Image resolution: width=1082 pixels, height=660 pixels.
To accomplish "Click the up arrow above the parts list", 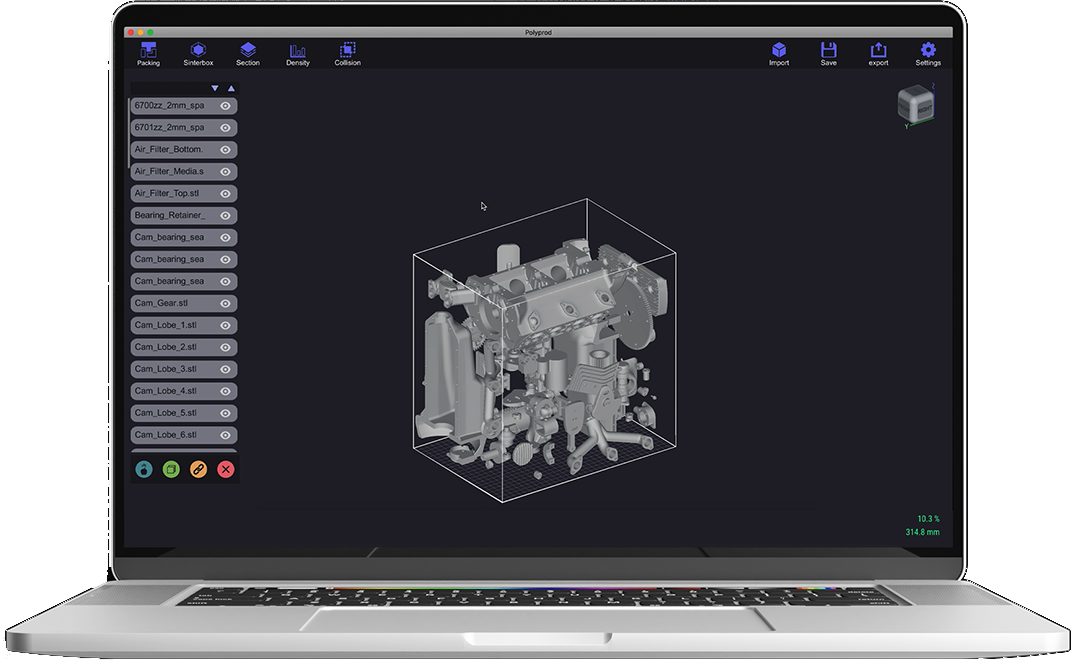I will 232,89.
